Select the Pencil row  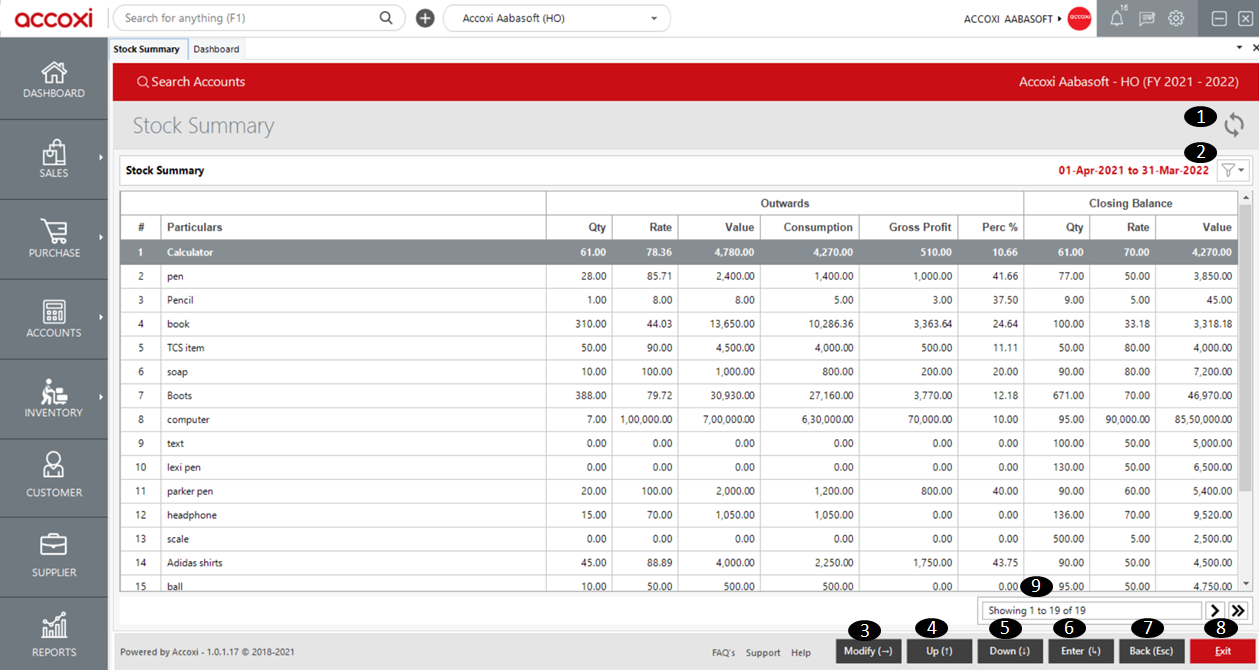click(x=679, y=300)
